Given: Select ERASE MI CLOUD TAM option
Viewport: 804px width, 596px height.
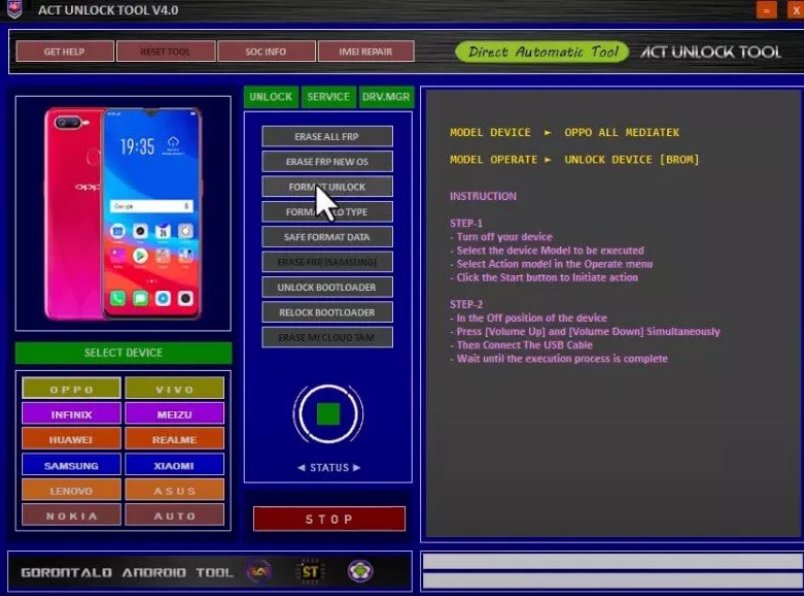Looking at the screenshot, I should pyautogui.click(x=327, y=337).
